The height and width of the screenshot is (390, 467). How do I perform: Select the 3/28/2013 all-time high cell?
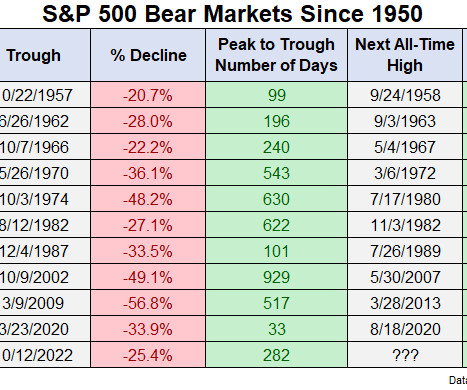tap(405, 303)
